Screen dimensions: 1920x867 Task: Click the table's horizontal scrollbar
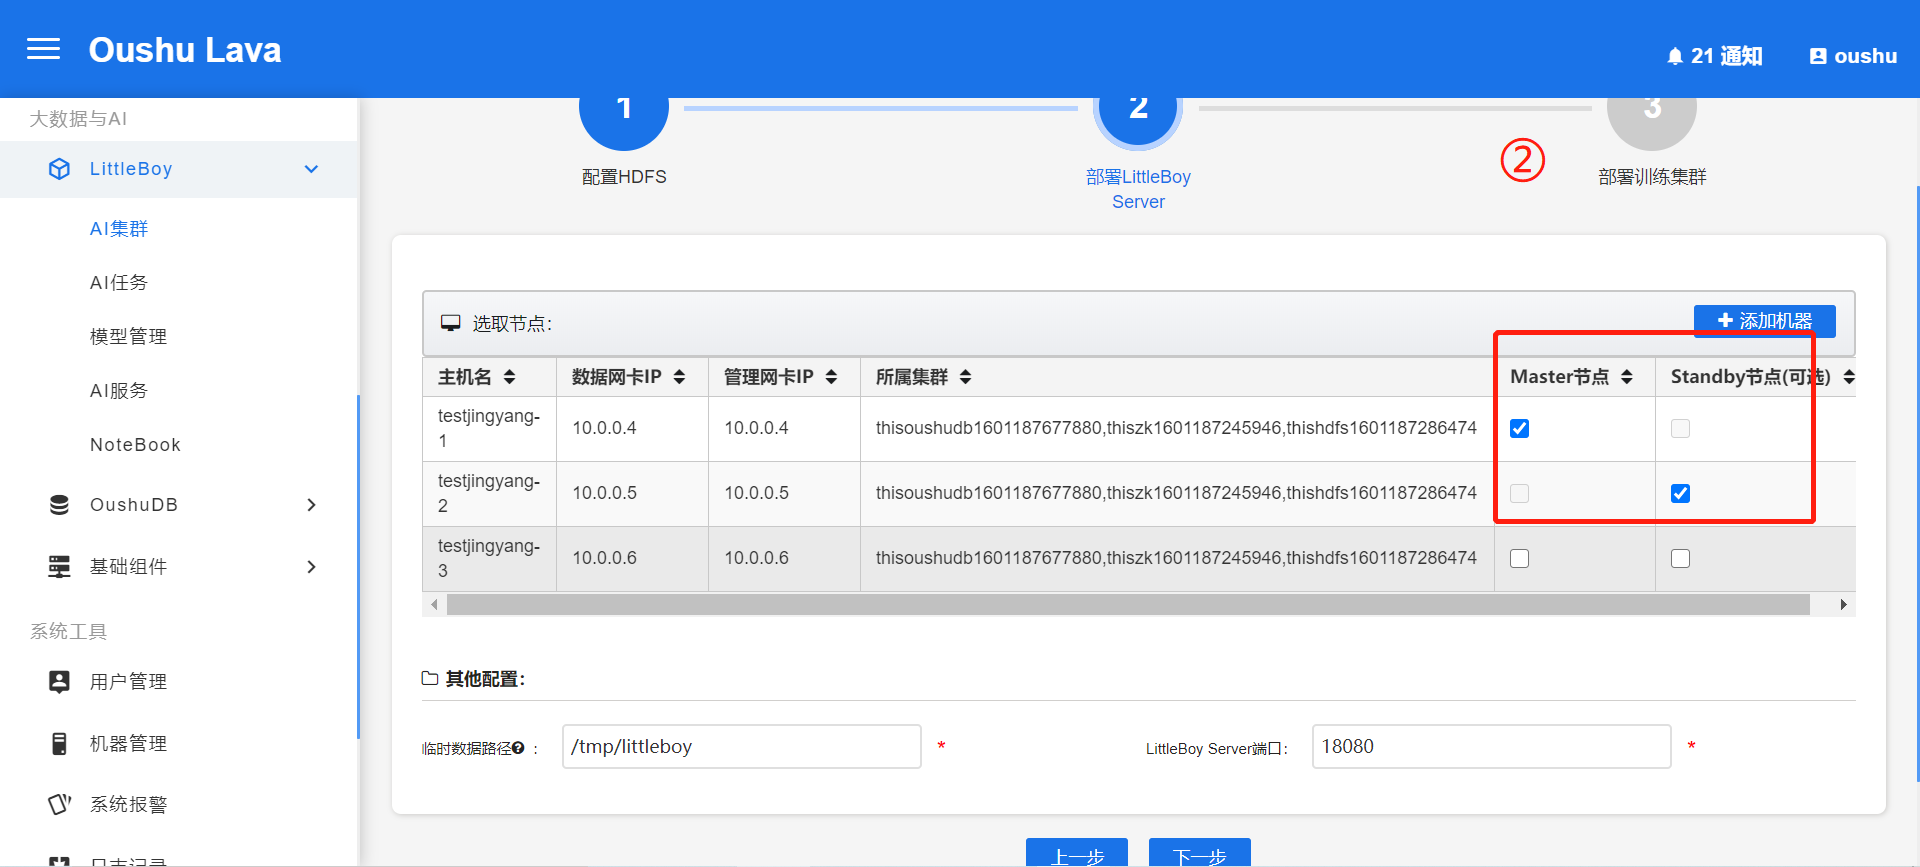click(1127, 605)
